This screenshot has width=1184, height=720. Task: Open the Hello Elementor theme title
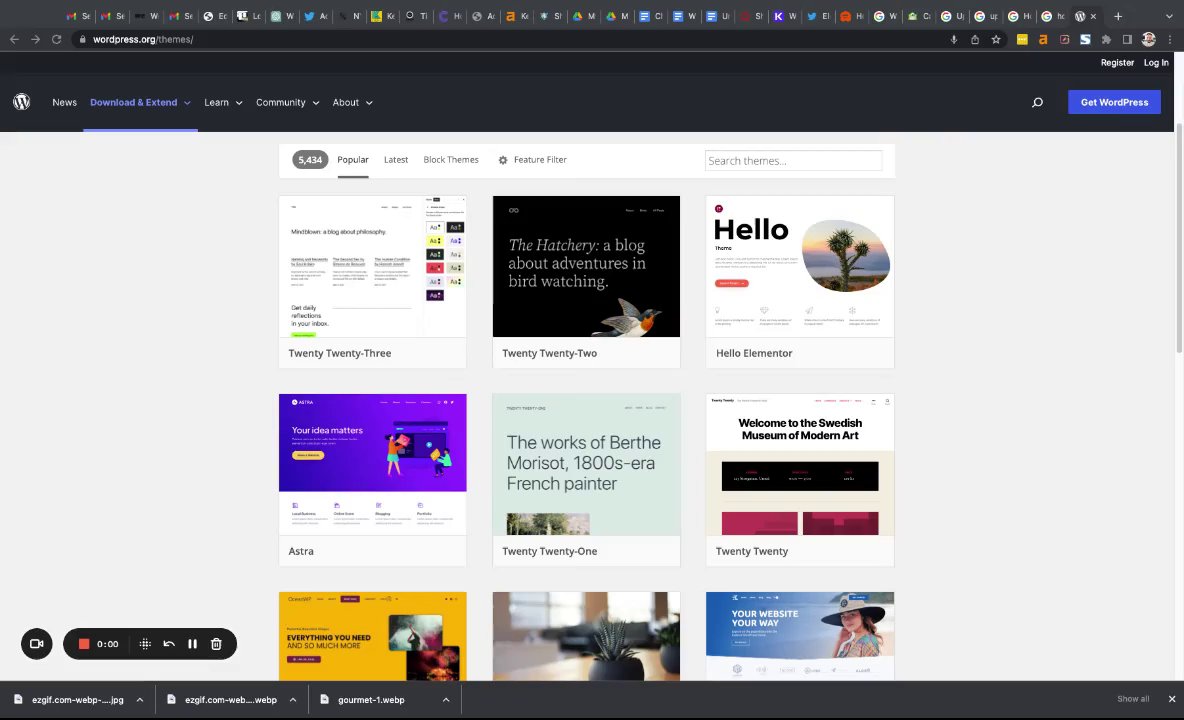coord(754,353)
